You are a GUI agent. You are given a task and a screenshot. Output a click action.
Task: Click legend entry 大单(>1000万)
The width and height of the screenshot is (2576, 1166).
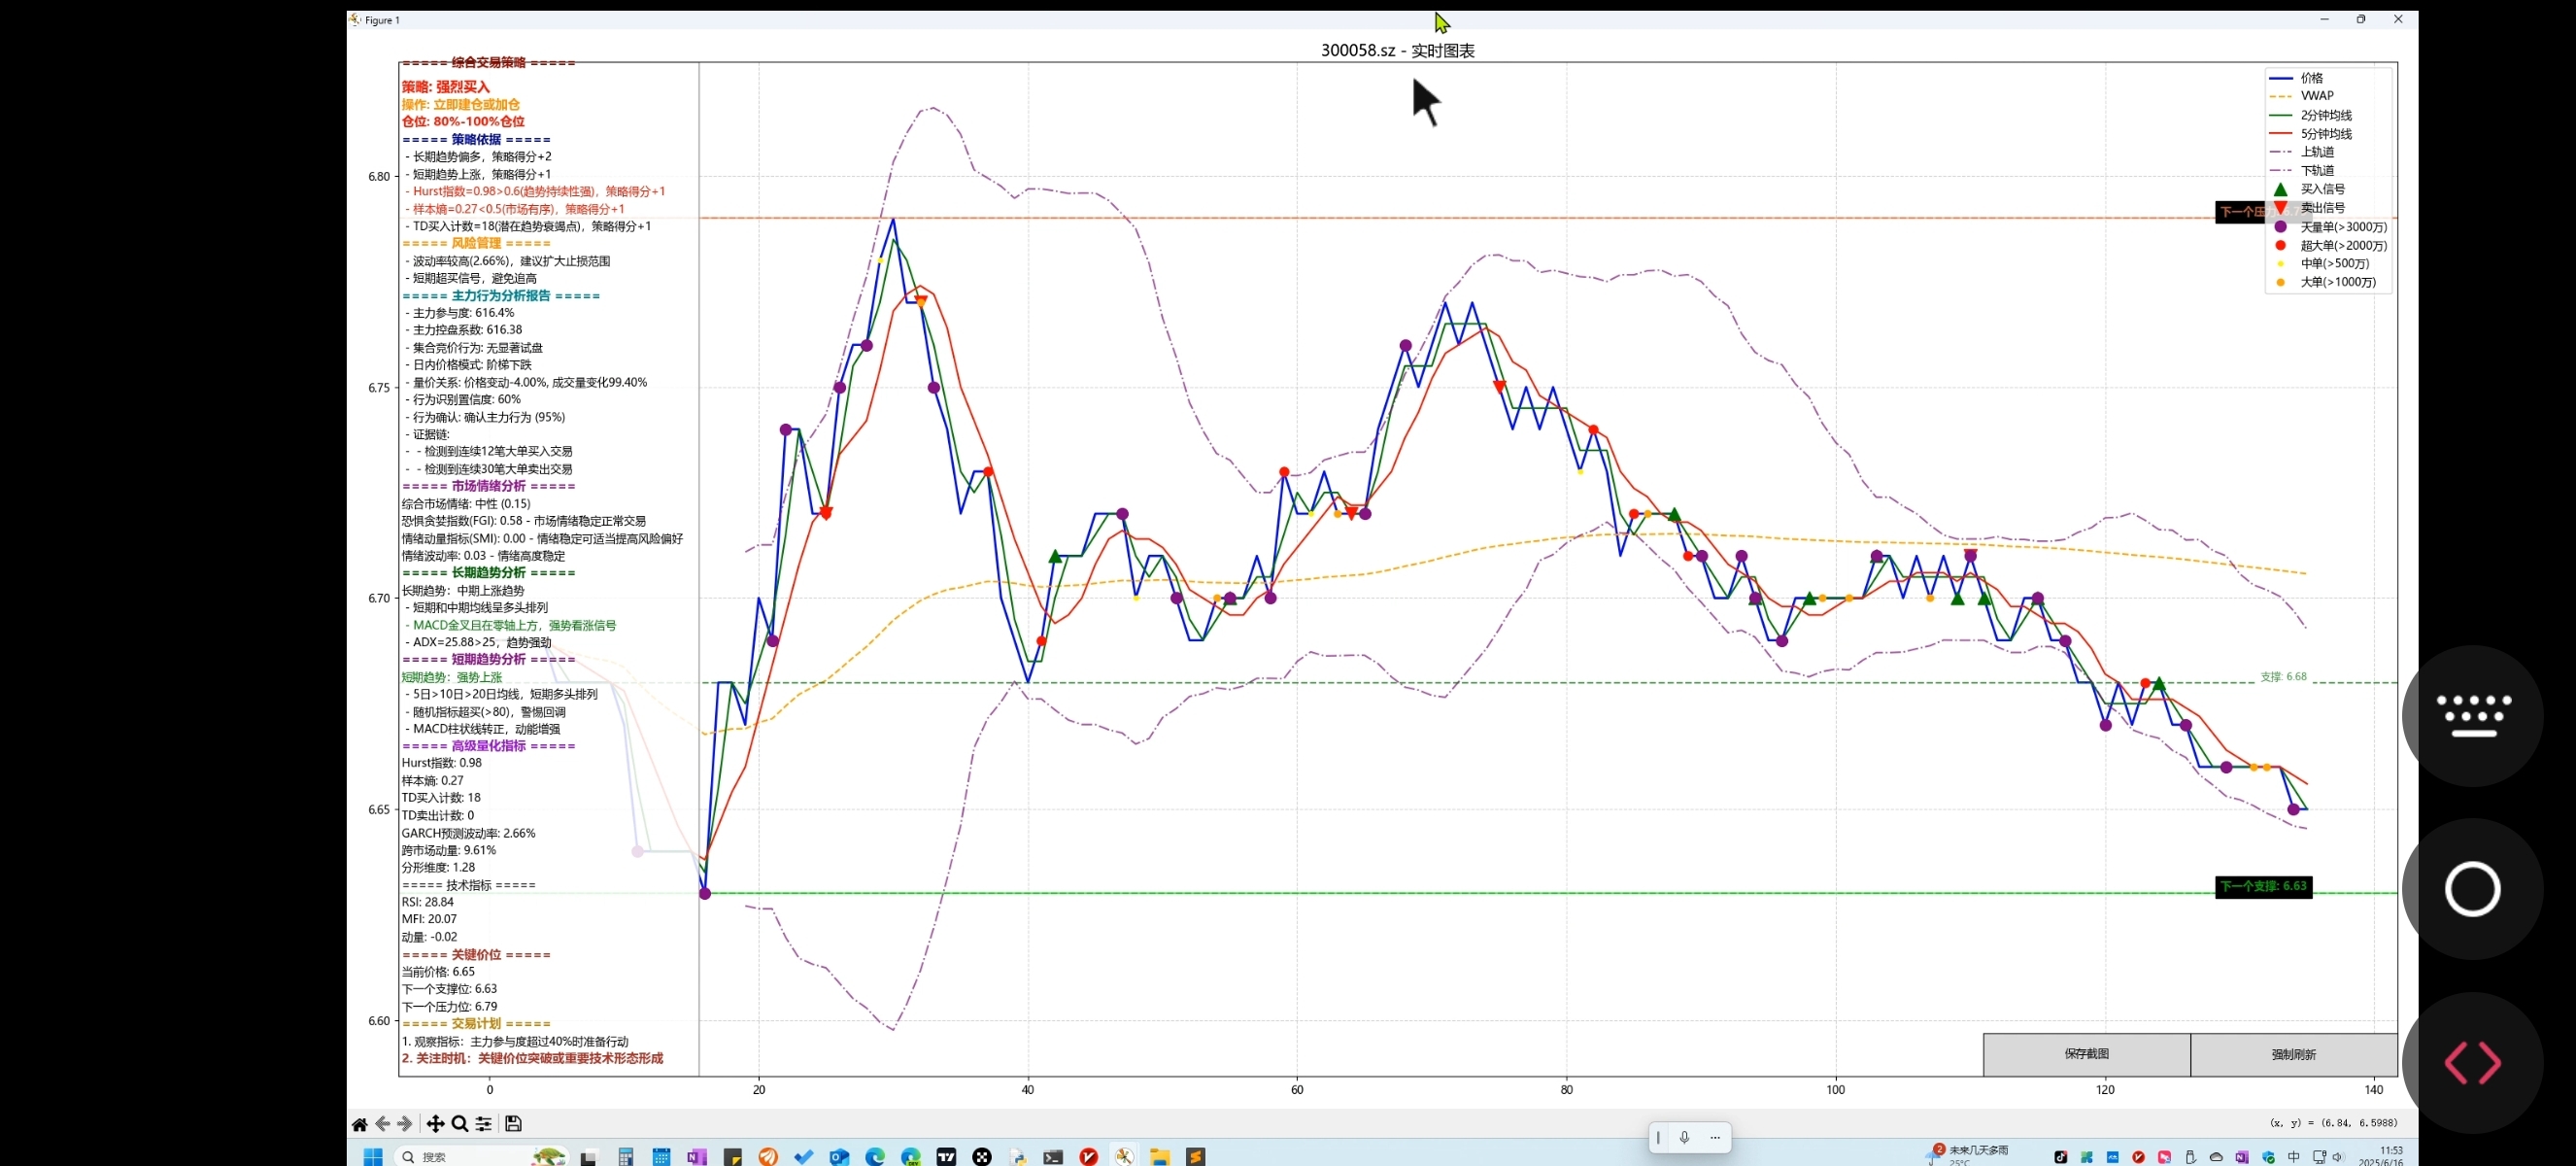(x=2337, y=282)
